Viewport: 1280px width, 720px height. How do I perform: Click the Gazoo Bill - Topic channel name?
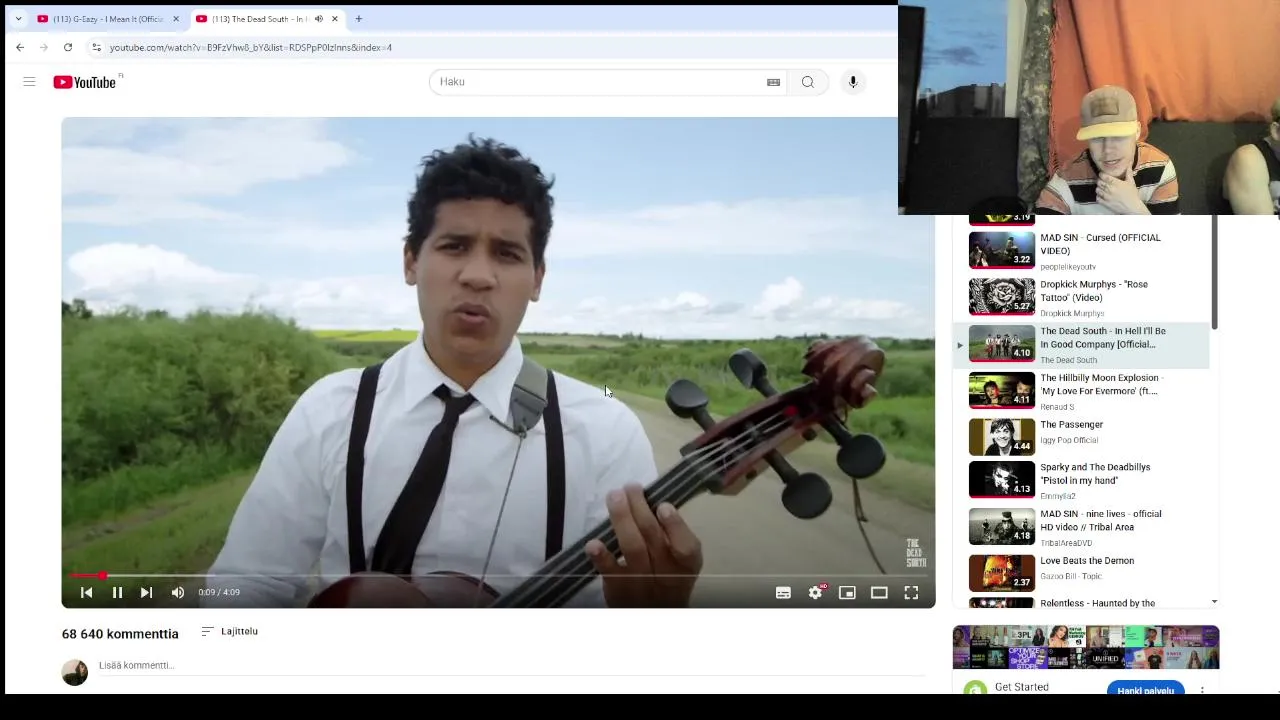tap(1070, 577)
